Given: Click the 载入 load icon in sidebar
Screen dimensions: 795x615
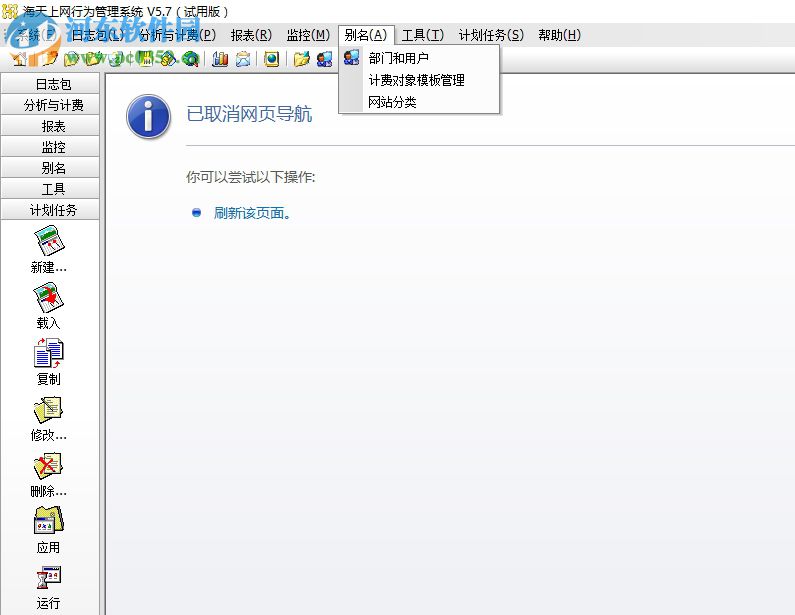Looking at the screenshot, I should pyautogui.click(x=49, y=297).
